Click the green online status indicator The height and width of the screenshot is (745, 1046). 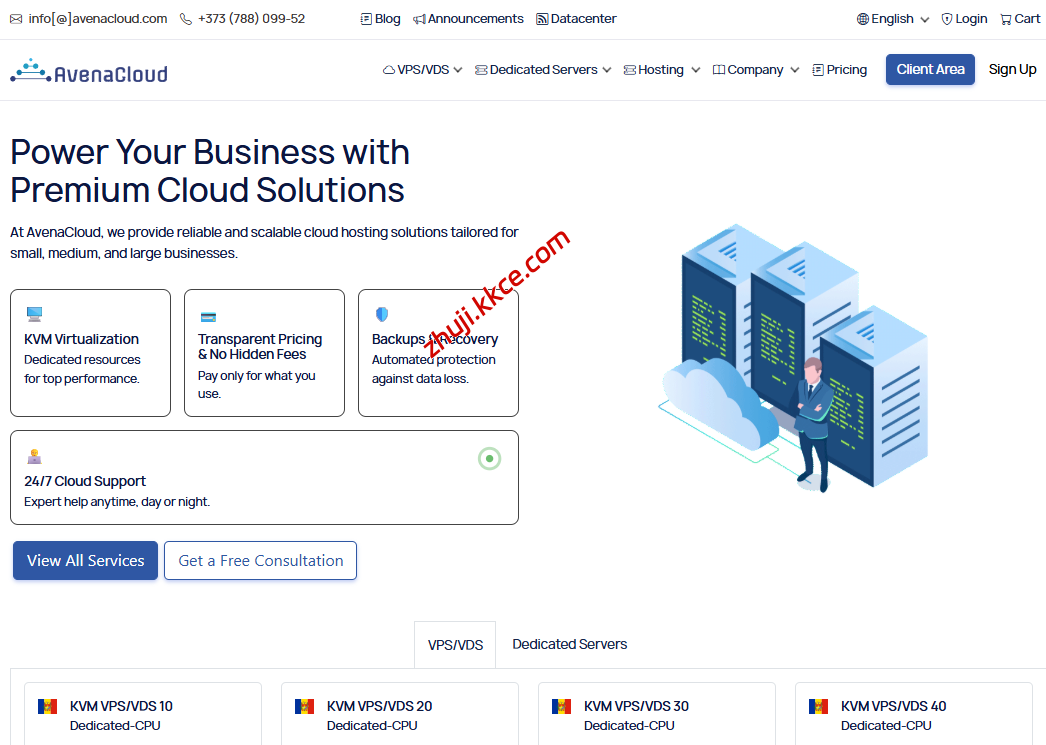[489, 459]
